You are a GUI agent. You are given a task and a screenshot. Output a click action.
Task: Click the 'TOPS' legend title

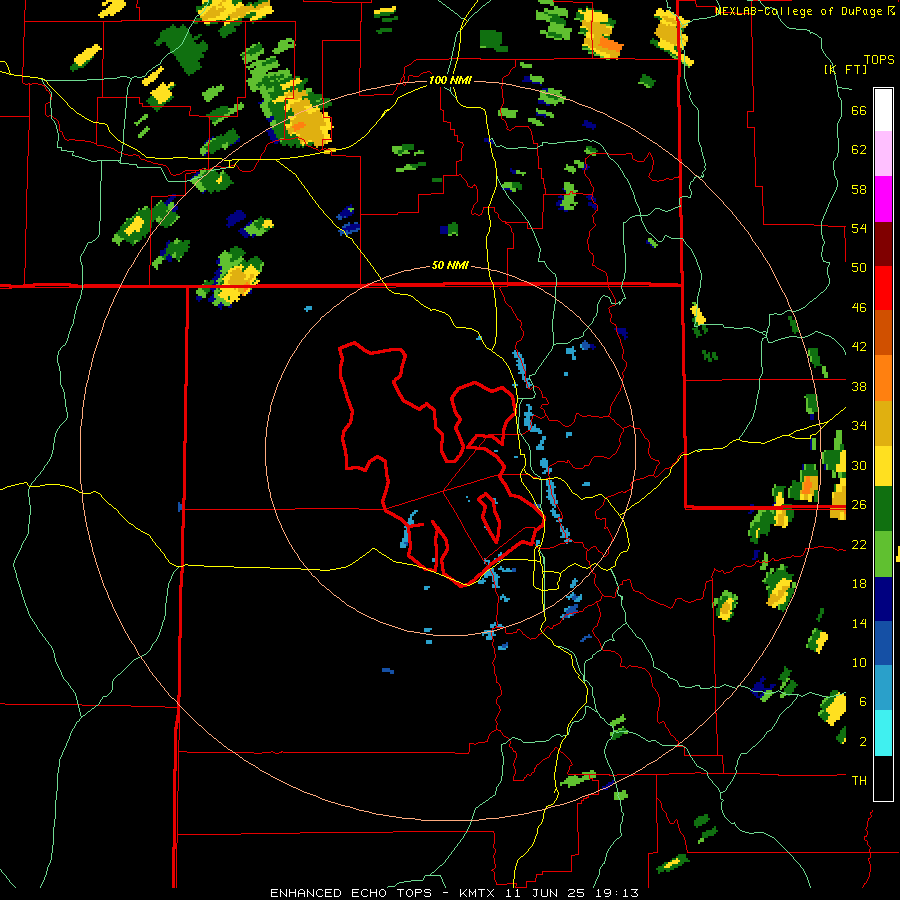[x=879, y=60]
